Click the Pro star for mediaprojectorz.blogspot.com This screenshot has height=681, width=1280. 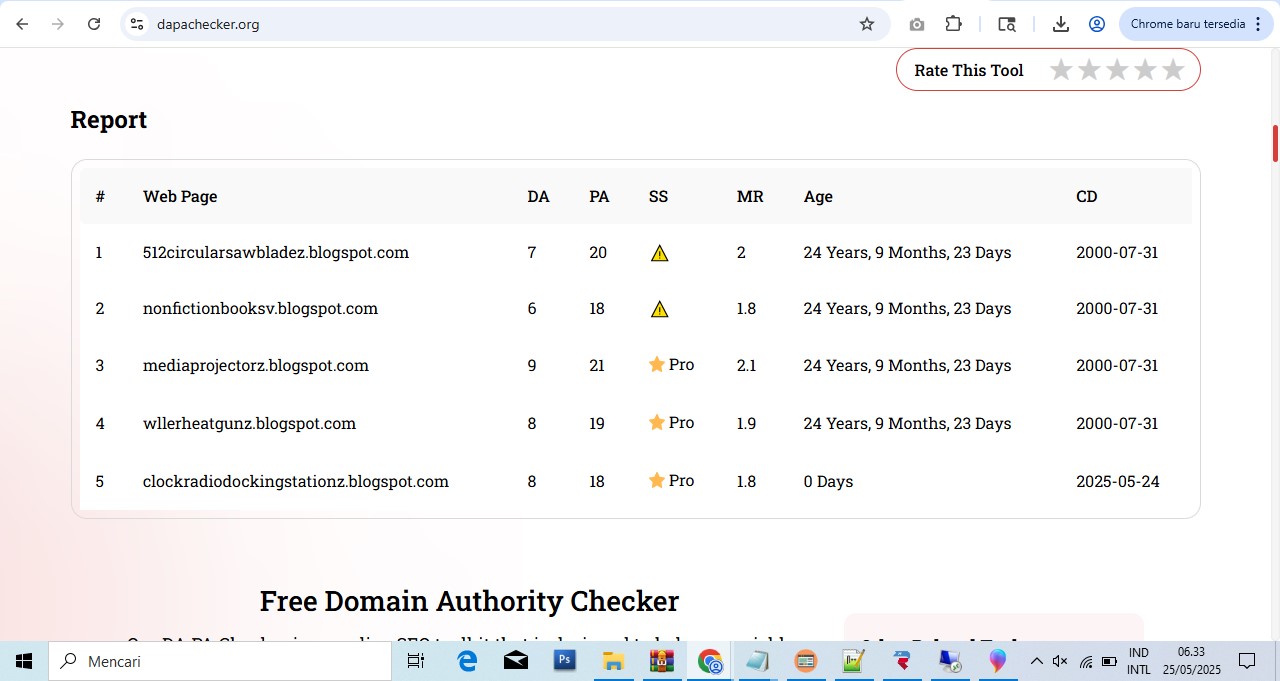pos(657,365)
